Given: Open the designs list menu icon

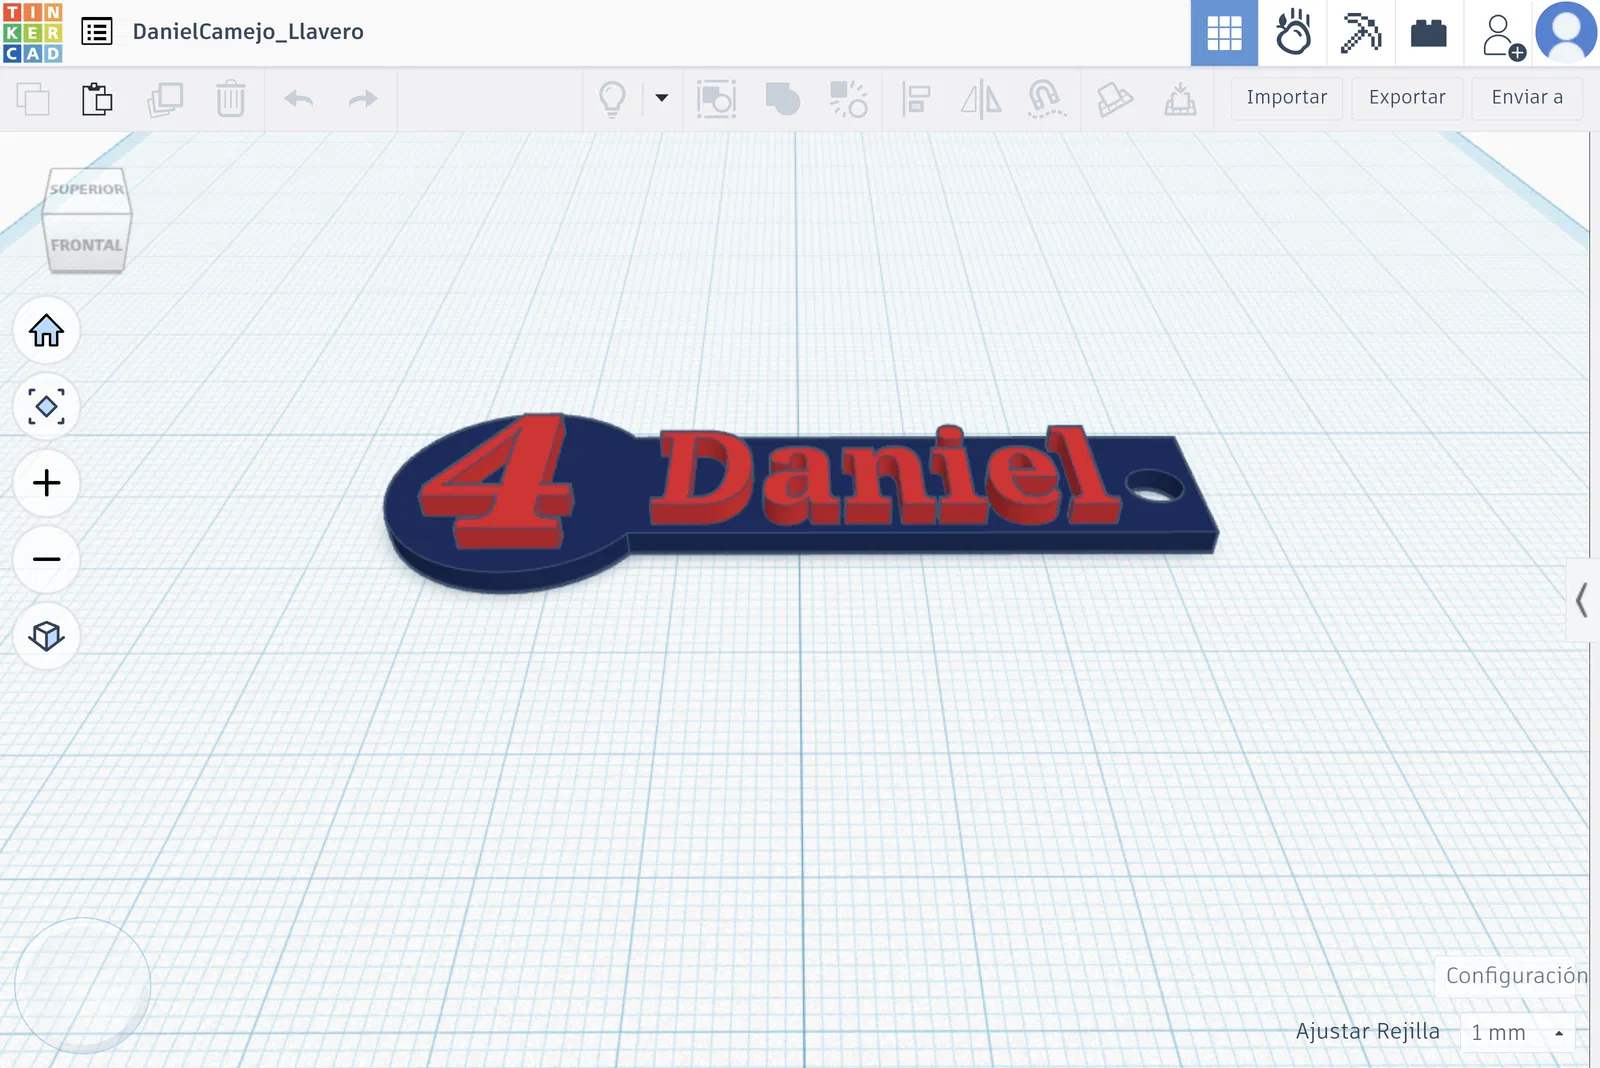Looking at the screenshot, I should (x=96, y=32).
